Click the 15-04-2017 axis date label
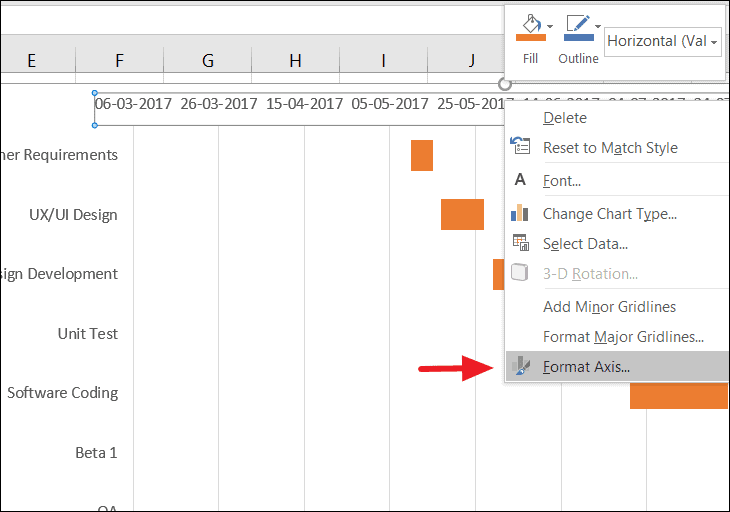This screenshot has height=512, width=730. coord(304,103)
